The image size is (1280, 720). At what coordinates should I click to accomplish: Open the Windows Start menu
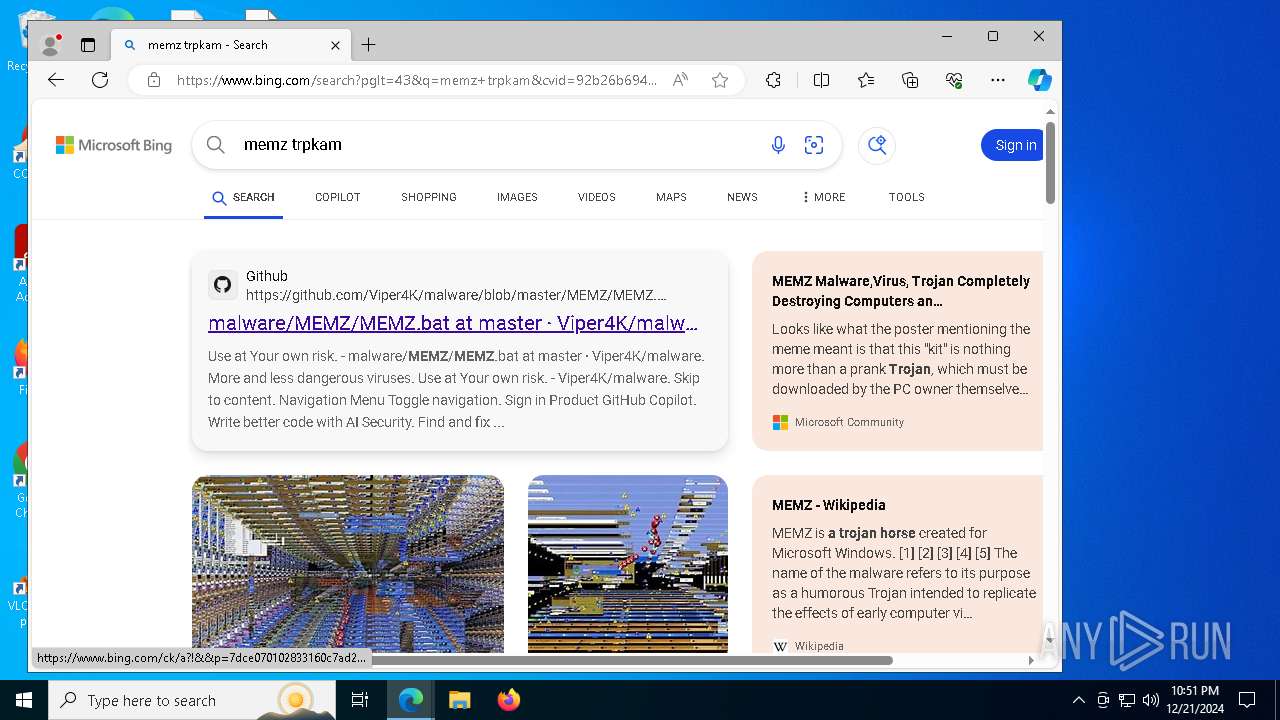pos(24,700)
